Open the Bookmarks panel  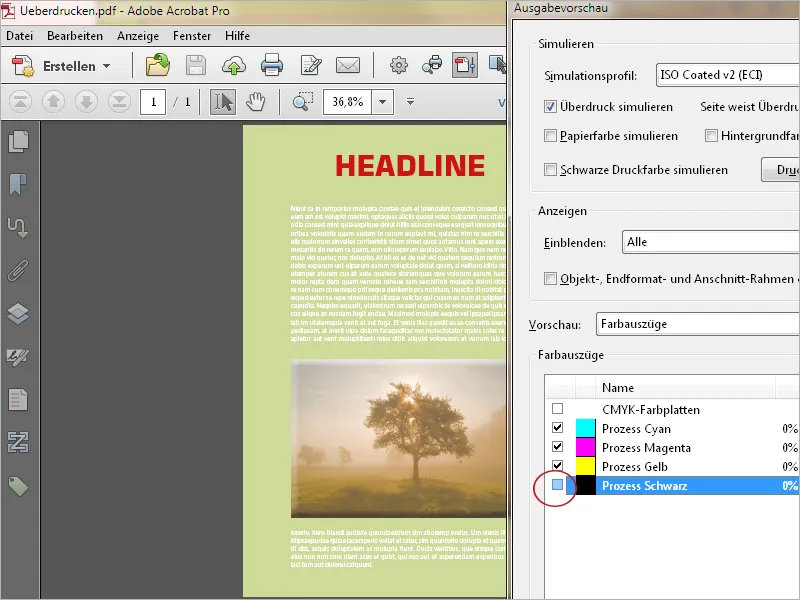[18, 184]
